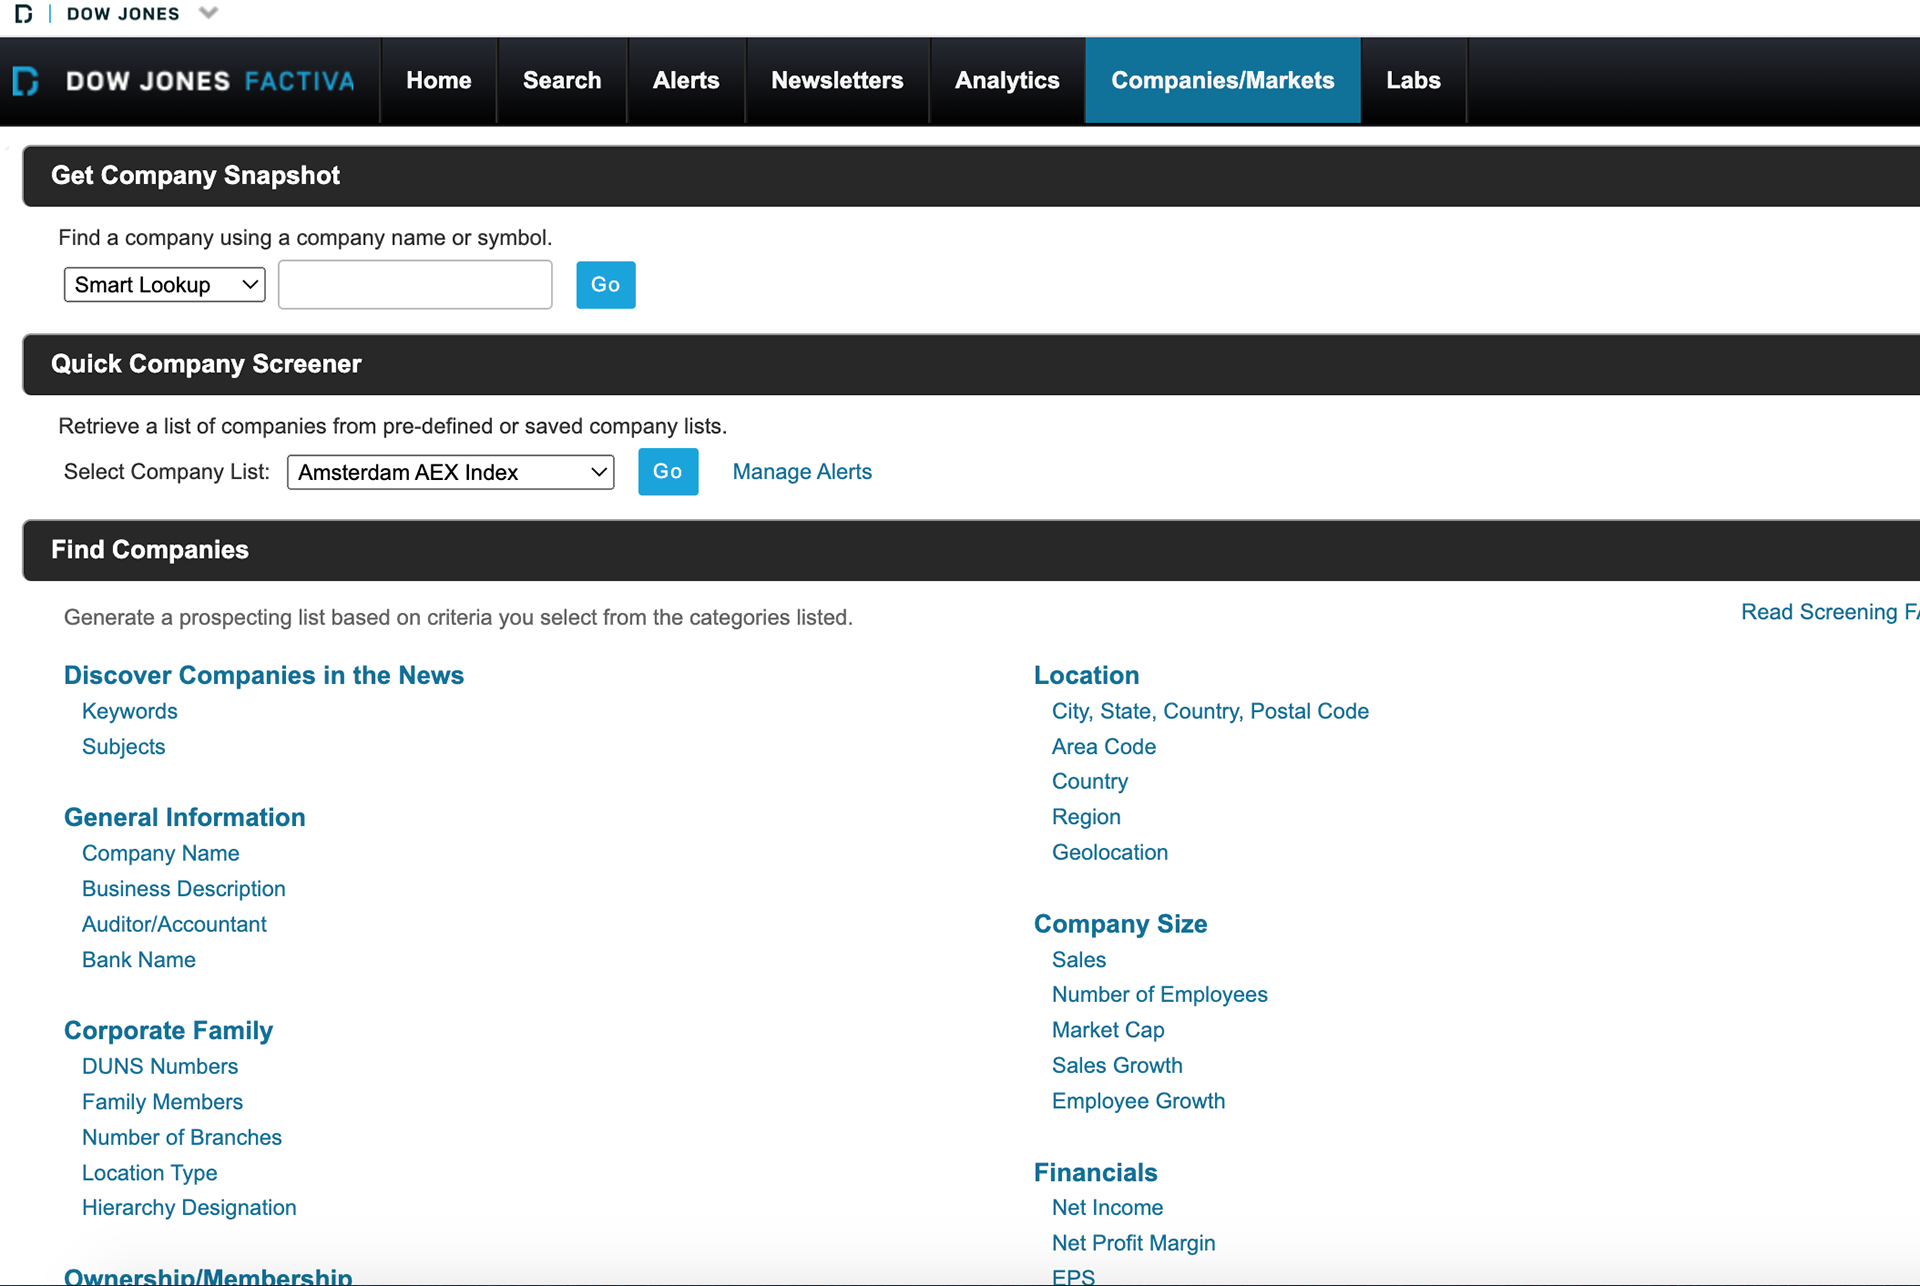
Task: Select the Auditor/Accountant link
Action: [x=175, y=924]
